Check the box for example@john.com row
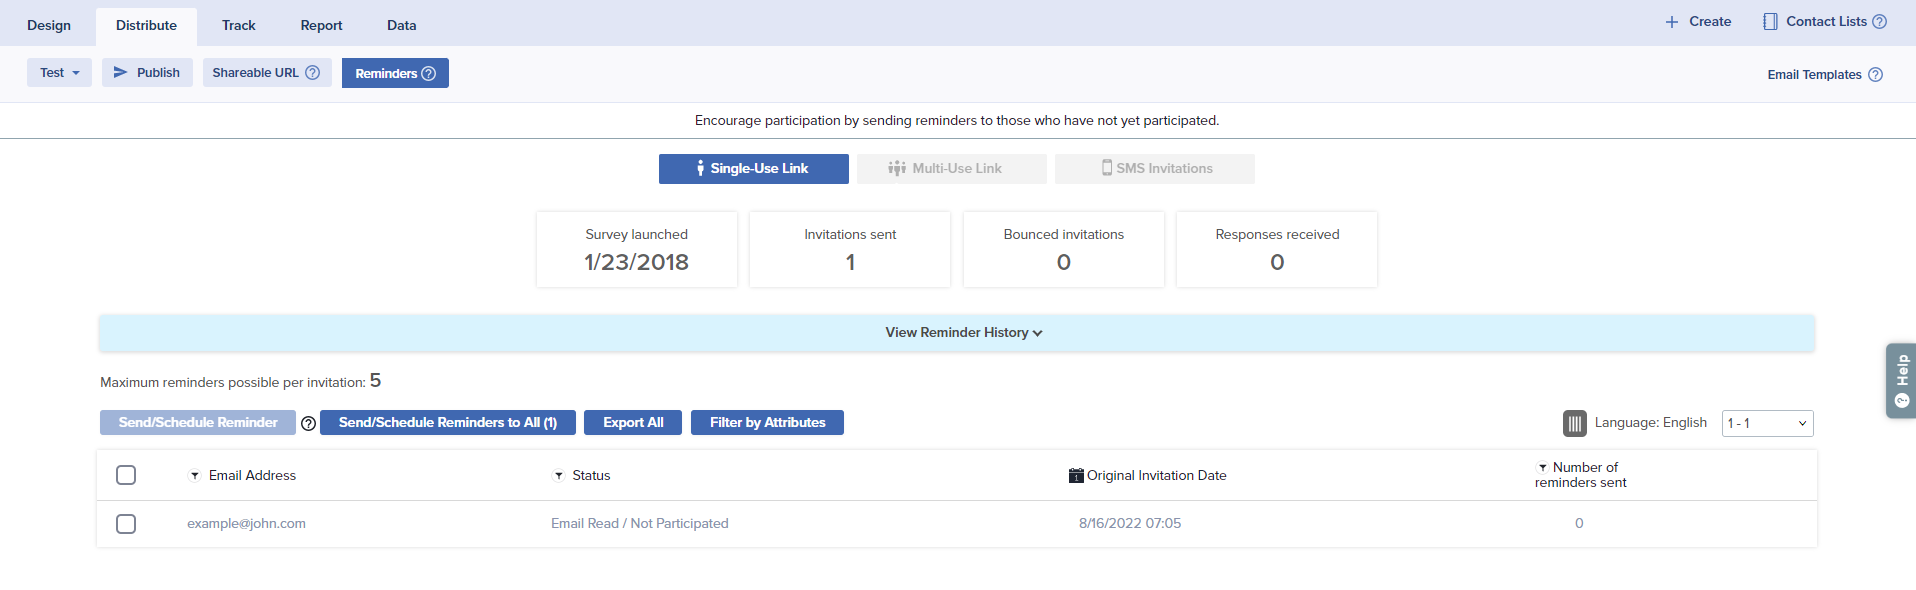This screenshot has width=1916, height=590. [126, 524]
